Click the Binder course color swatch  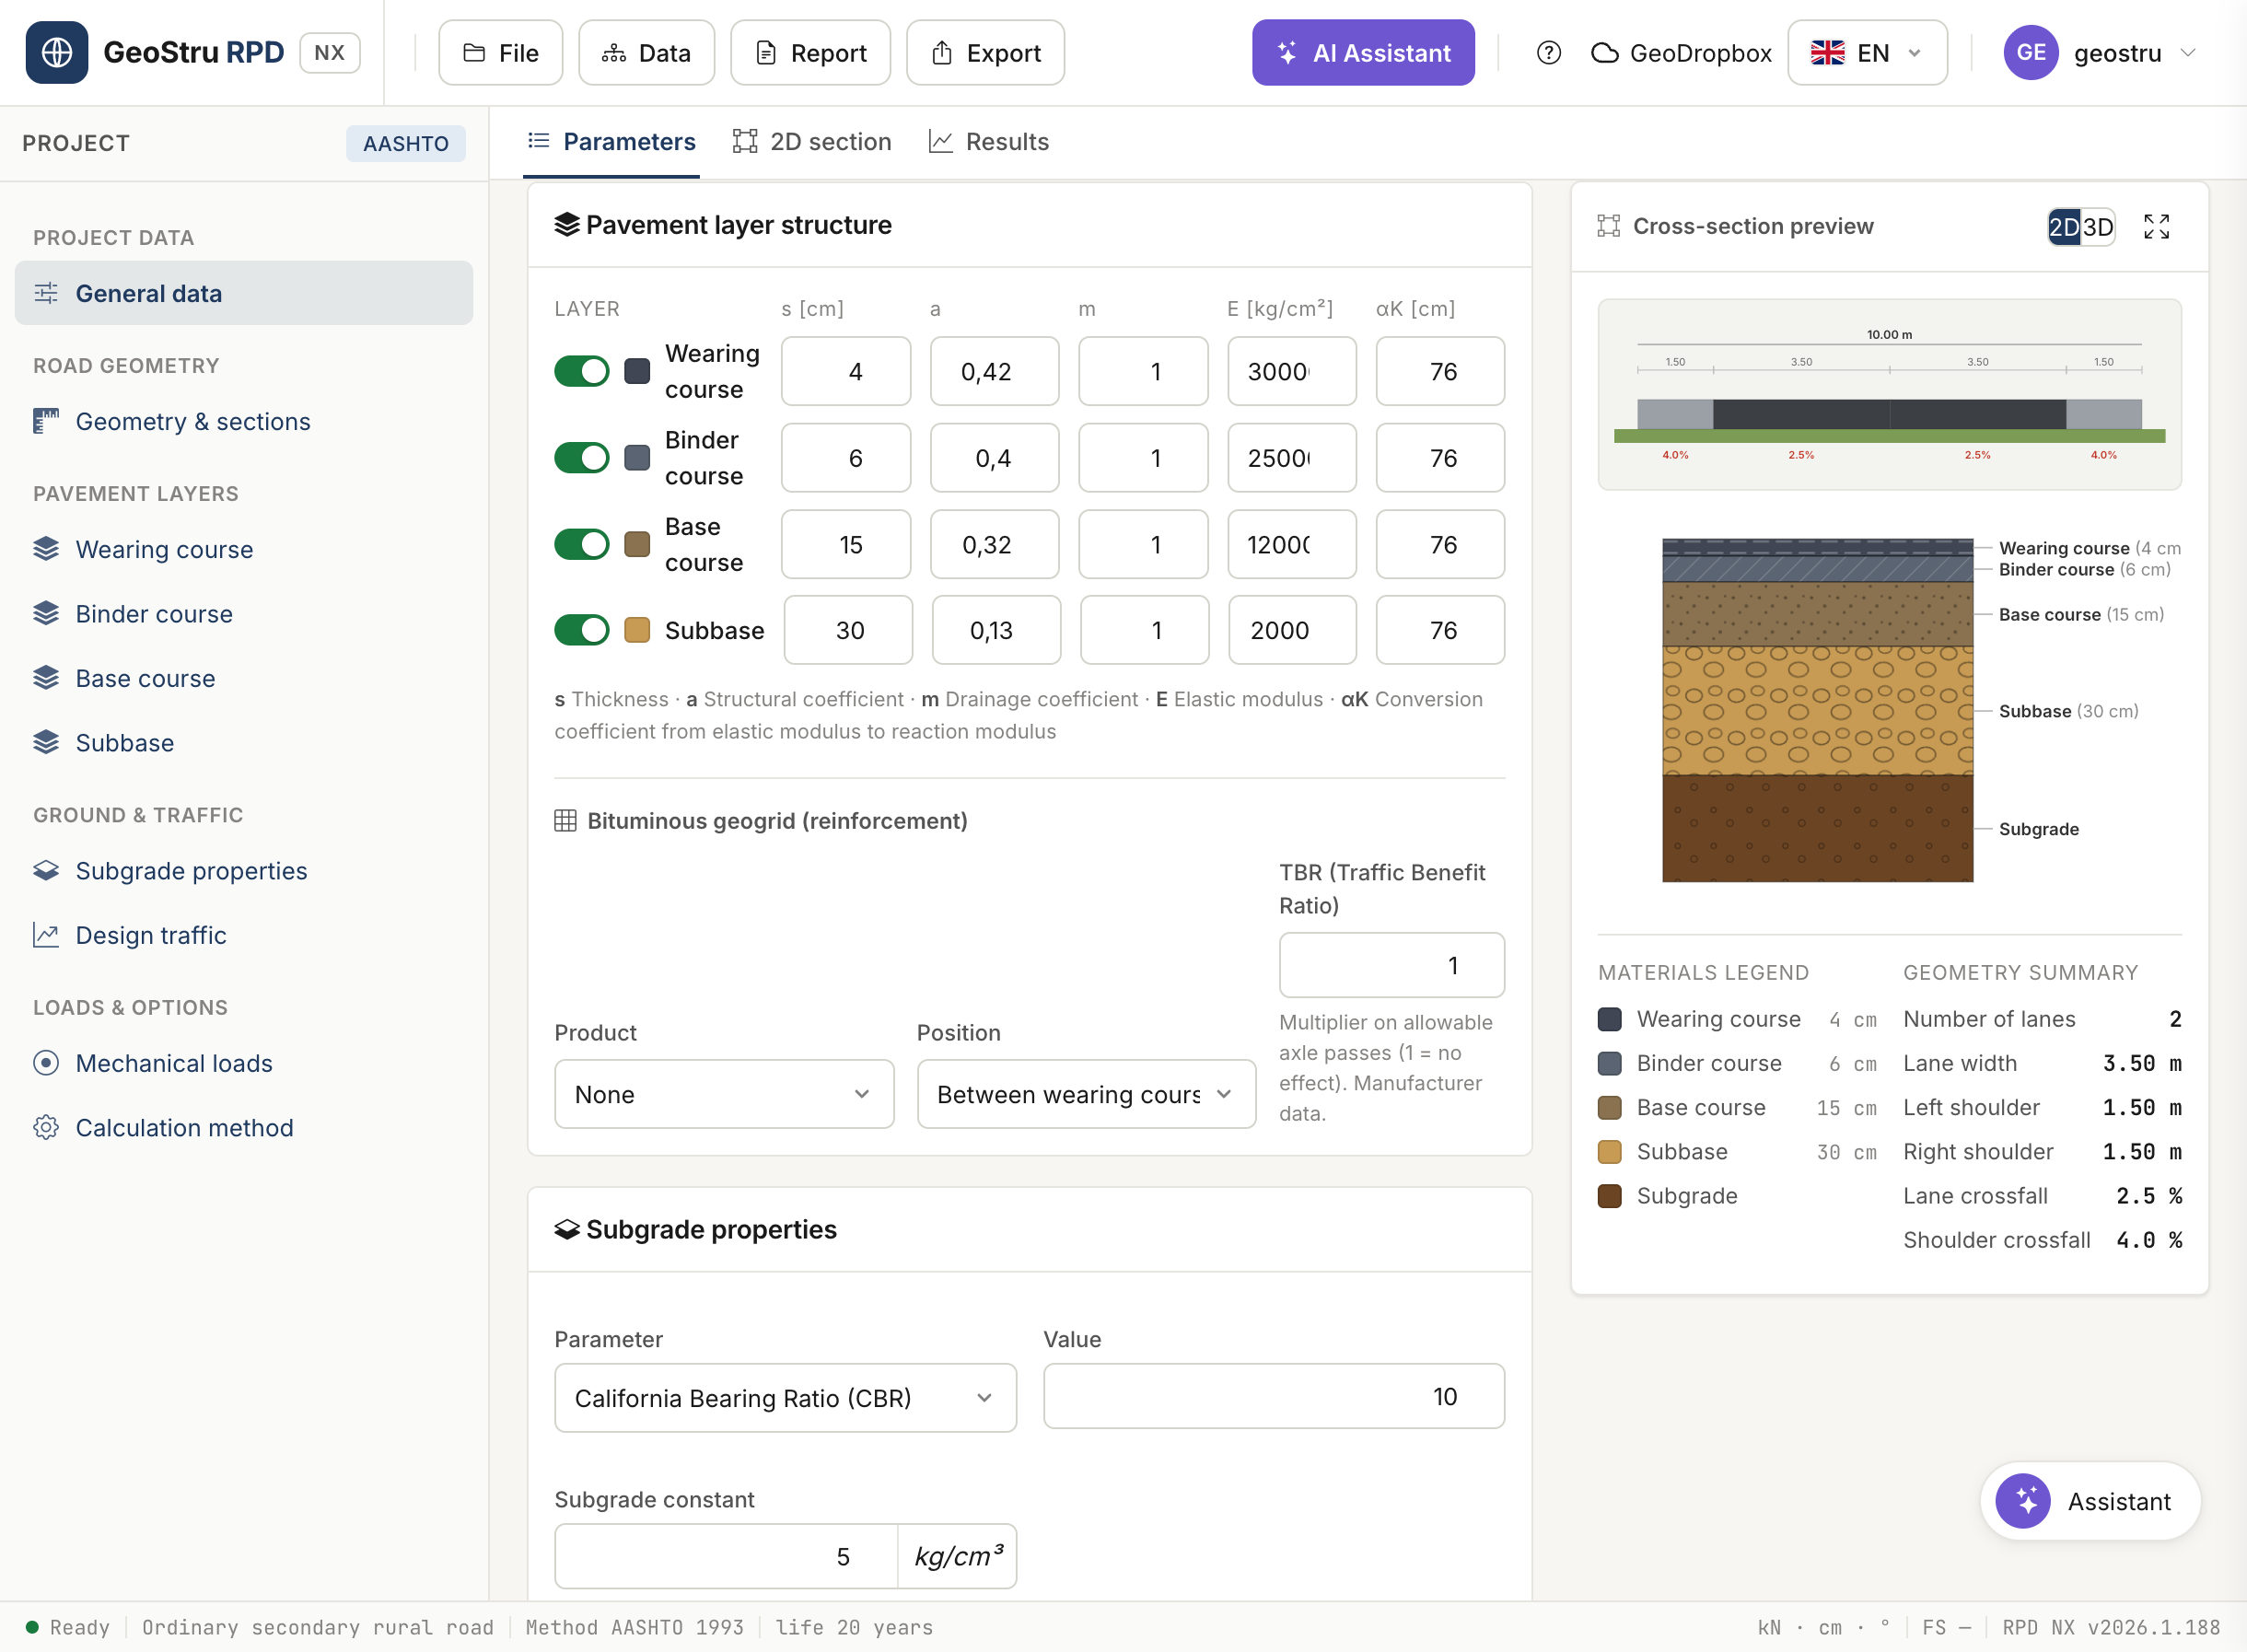pos(637,458)
